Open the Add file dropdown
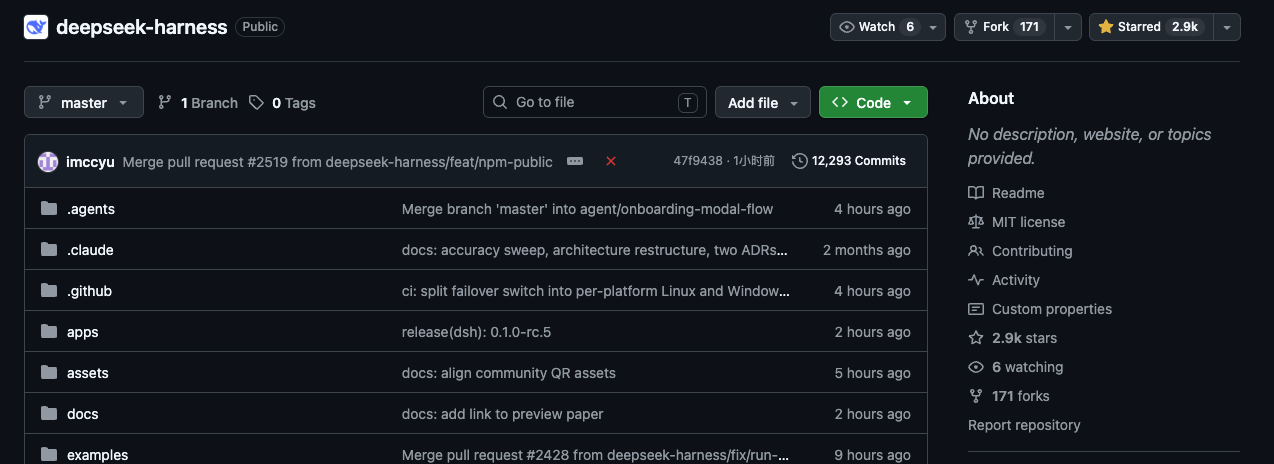The image size is (1274, 464). click(x=763, y=102)
